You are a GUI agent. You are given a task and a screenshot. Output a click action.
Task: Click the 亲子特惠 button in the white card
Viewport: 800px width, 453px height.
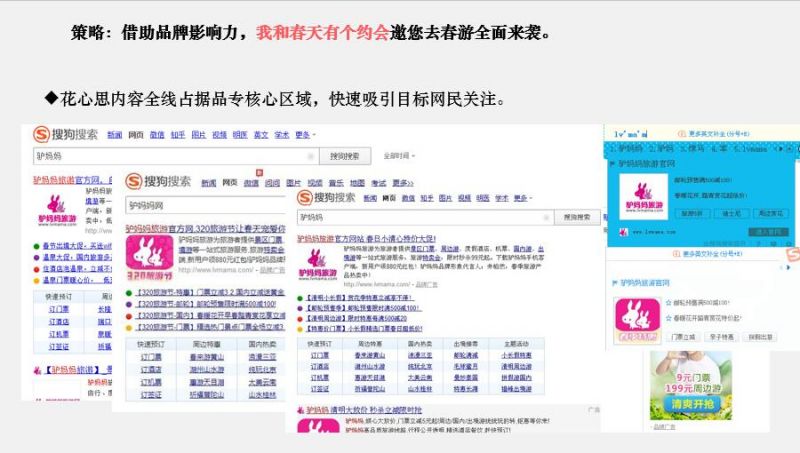[721, 337]
